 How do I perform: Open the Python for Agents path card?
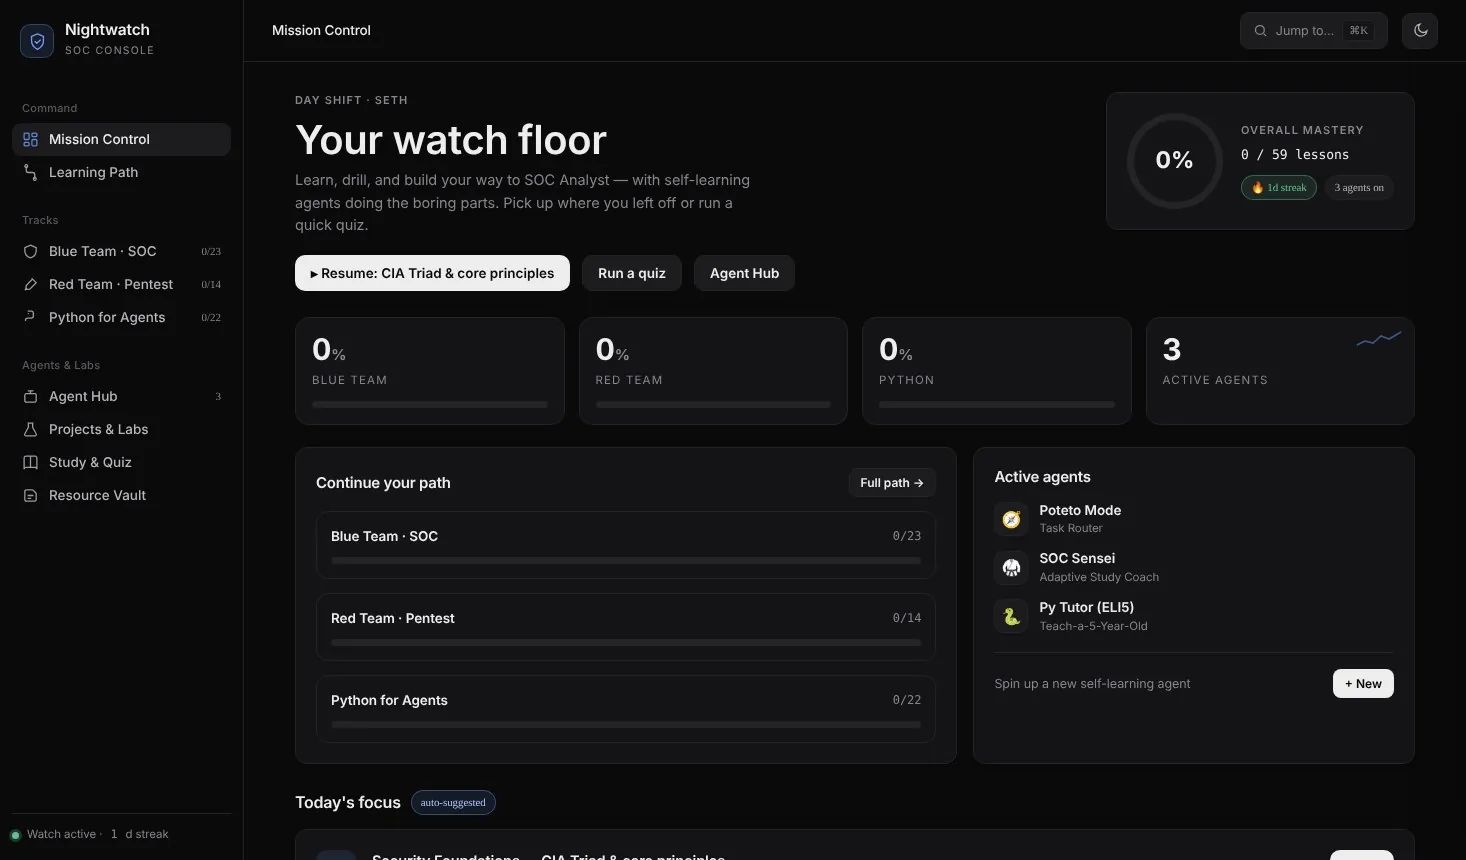[x=626, y=710]
